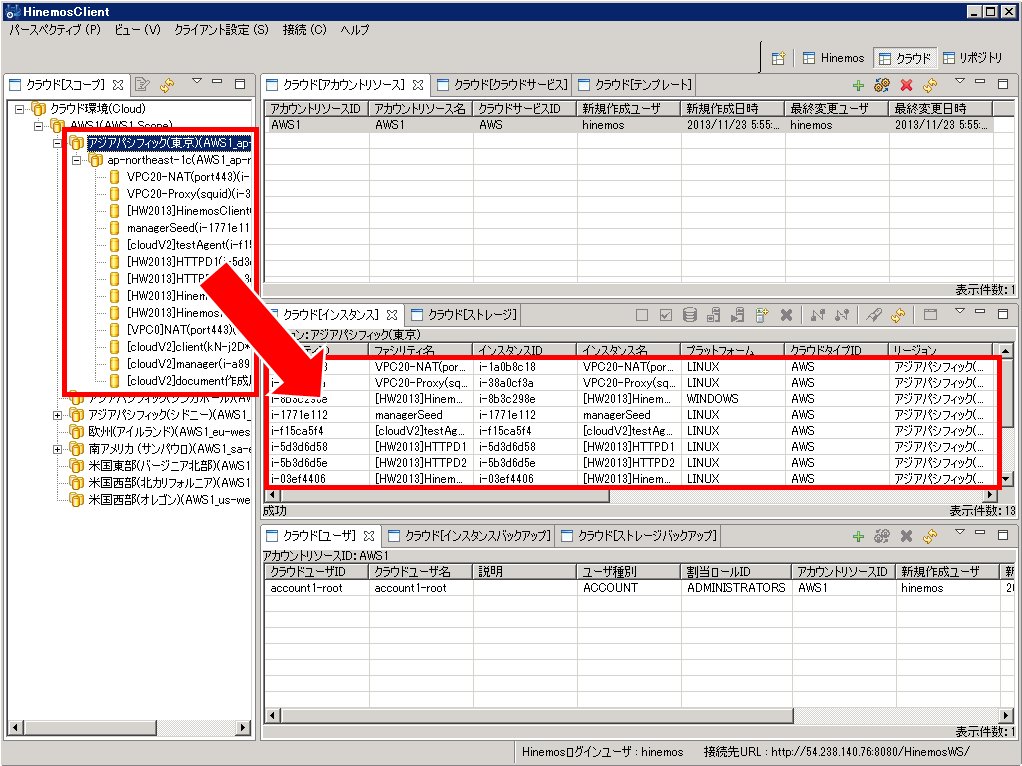This screenshot has height=766, width=1022.
Task: Click right arrow of instance list horizontal scrollbar
Action: pyautogui.click(x=991, y=496)
